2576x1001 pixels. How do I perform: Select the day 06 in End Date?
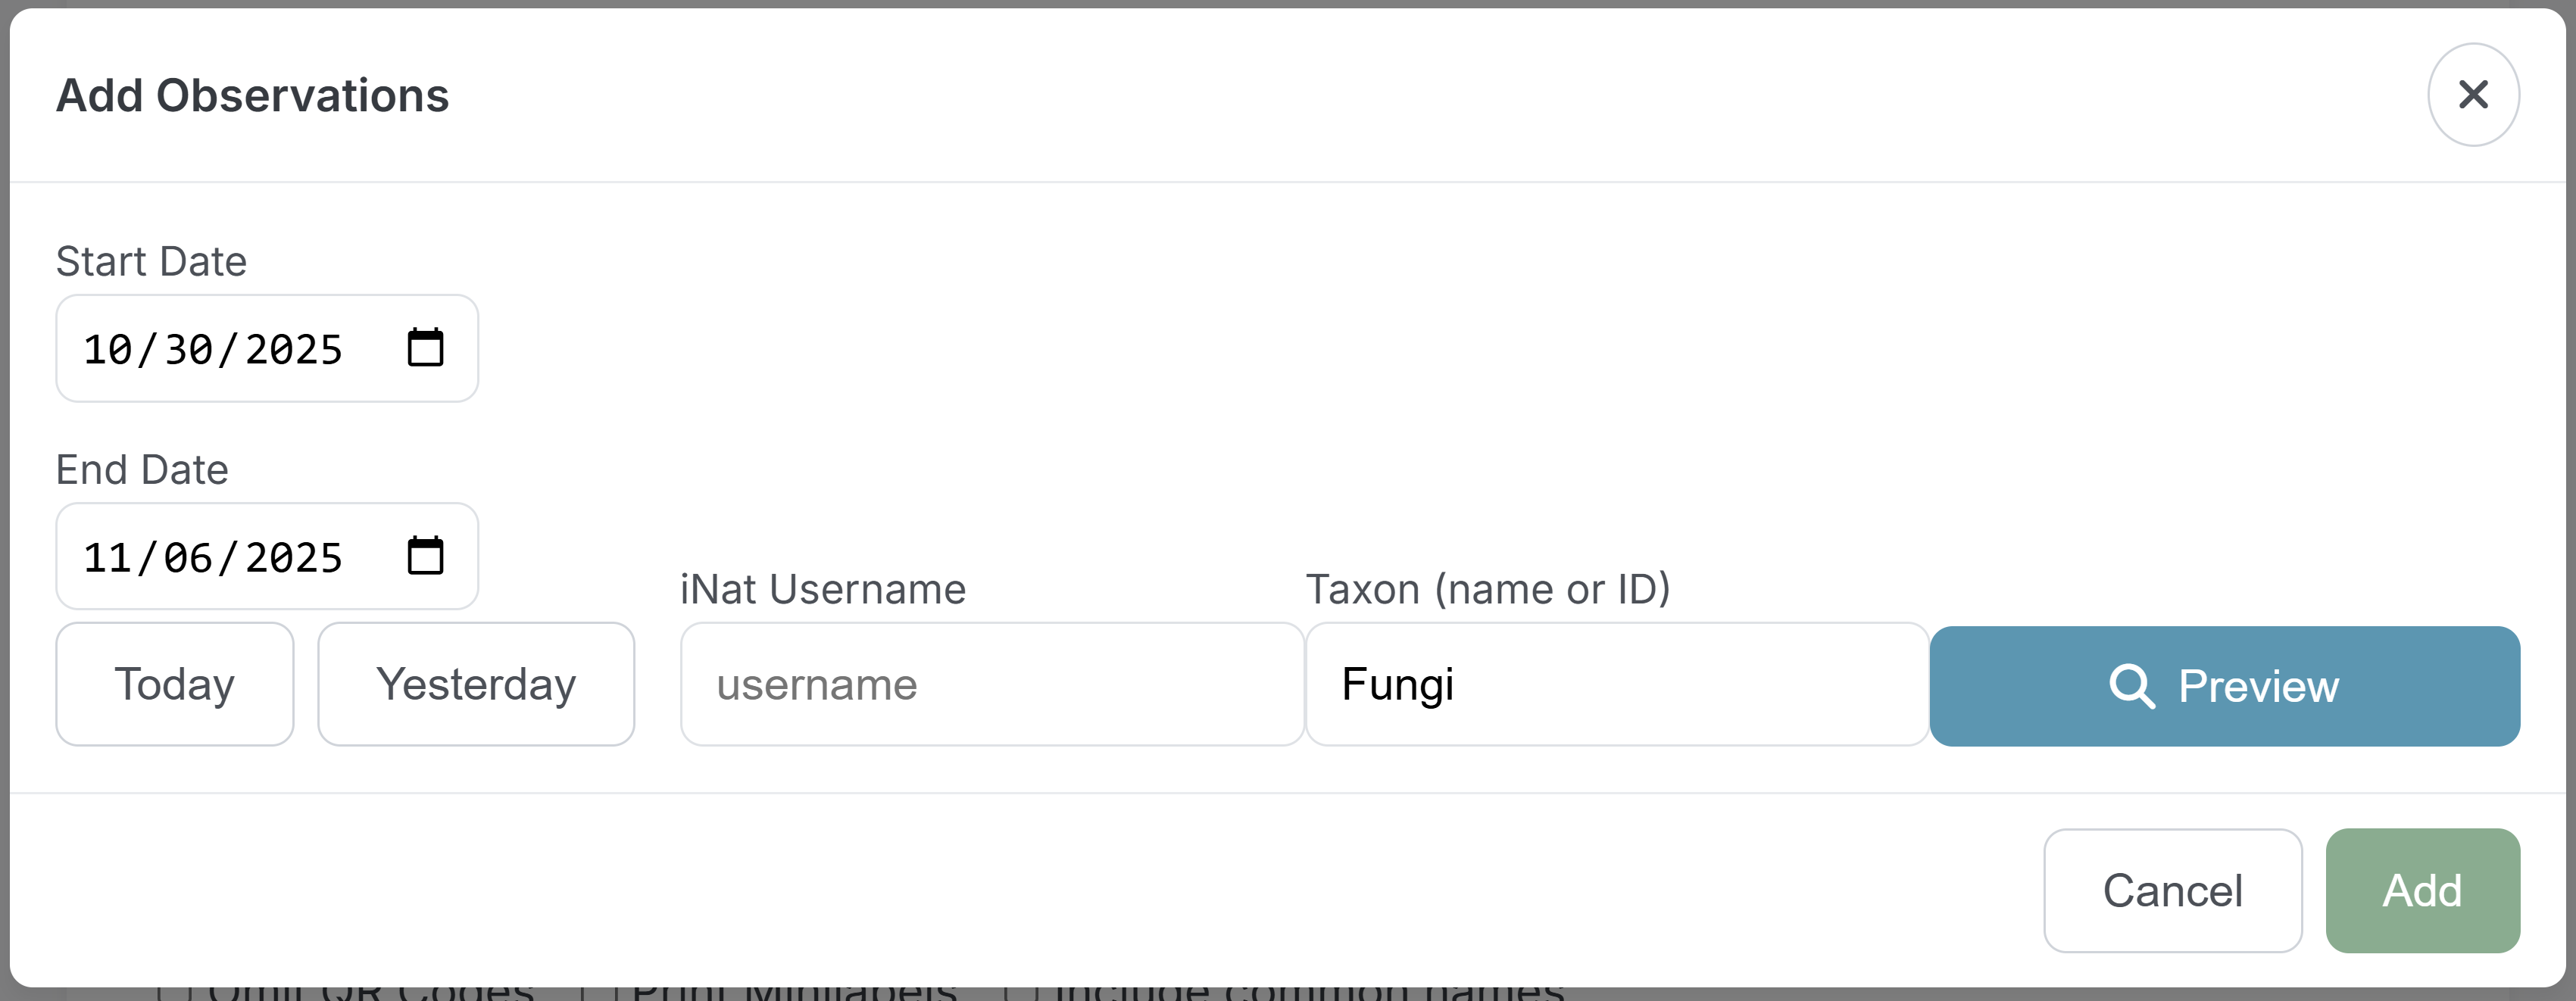pyautogui.click(x=189, y=558)
